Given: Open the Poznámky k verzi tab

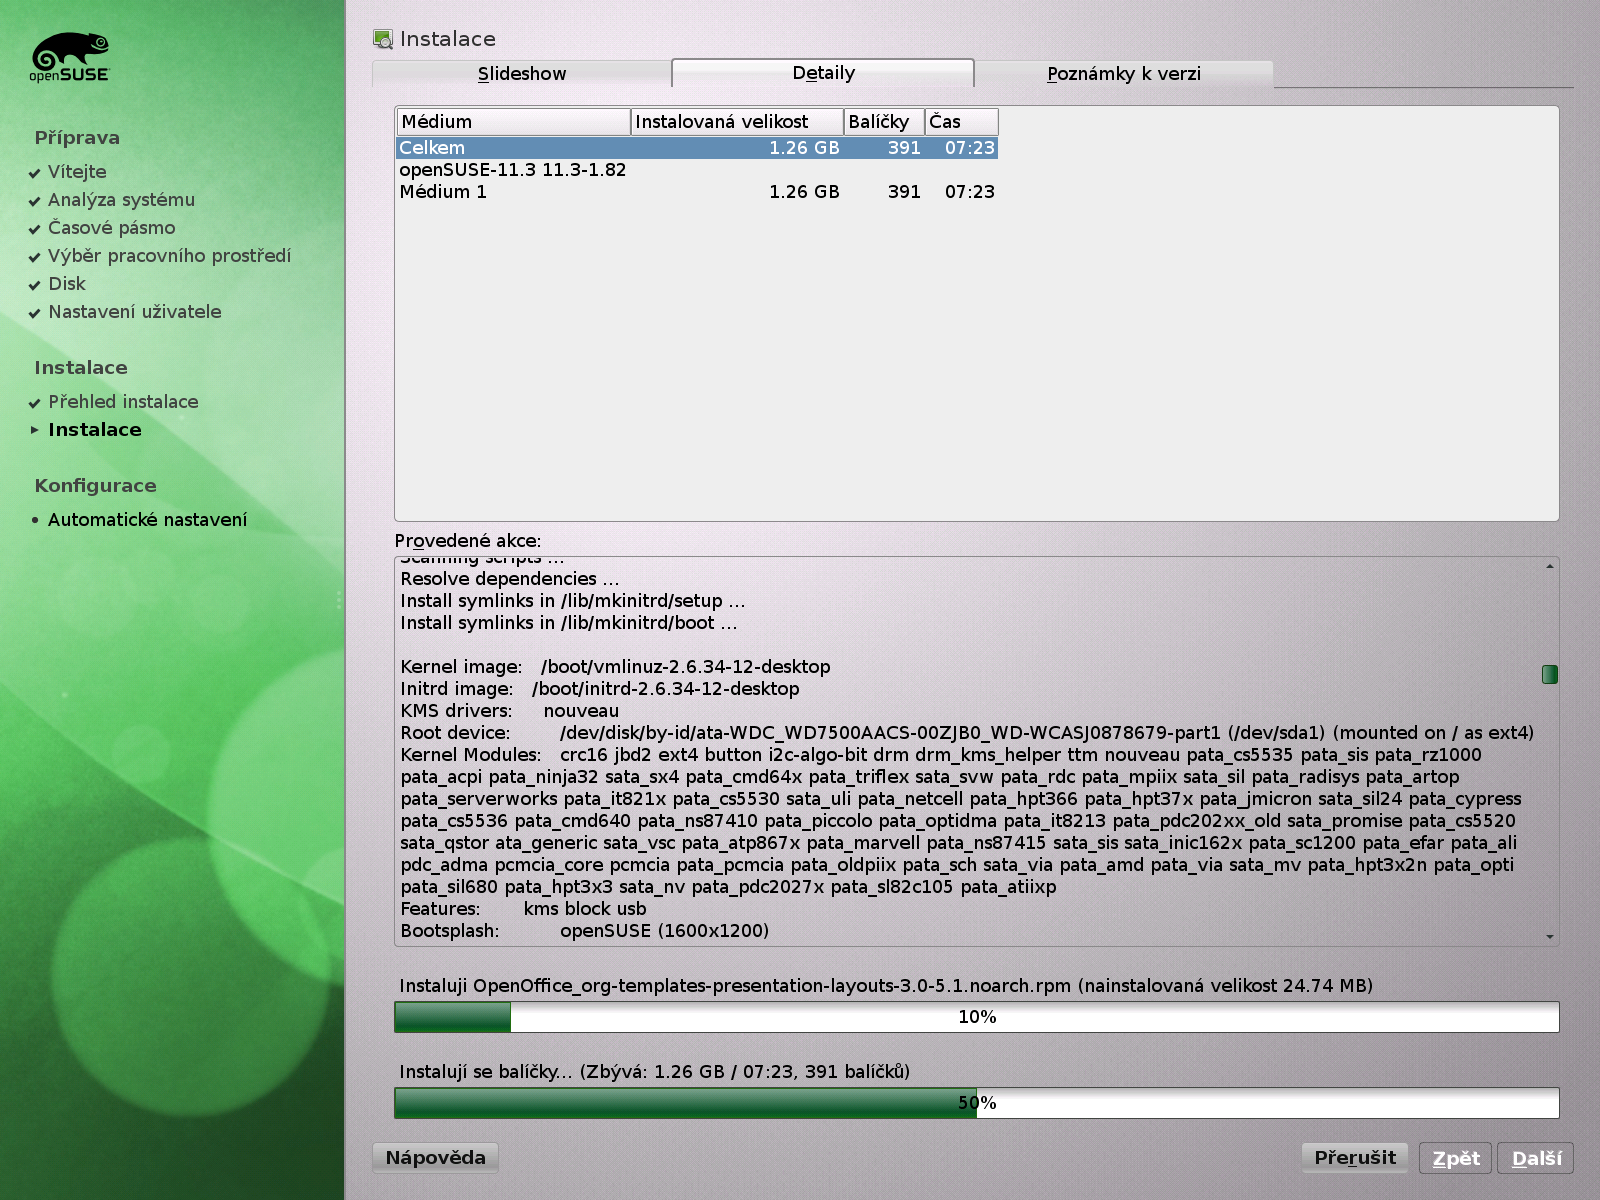Looking at the screenshot, I should pyautogui.click(x=1124, y=74).
